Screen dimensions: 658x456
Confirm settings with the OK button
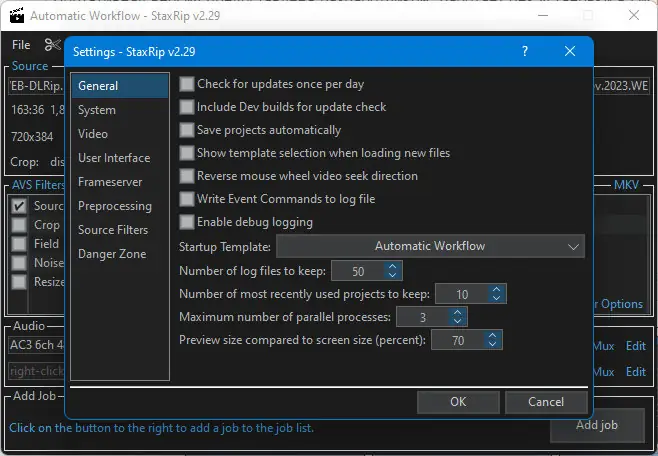pos(458,402)
